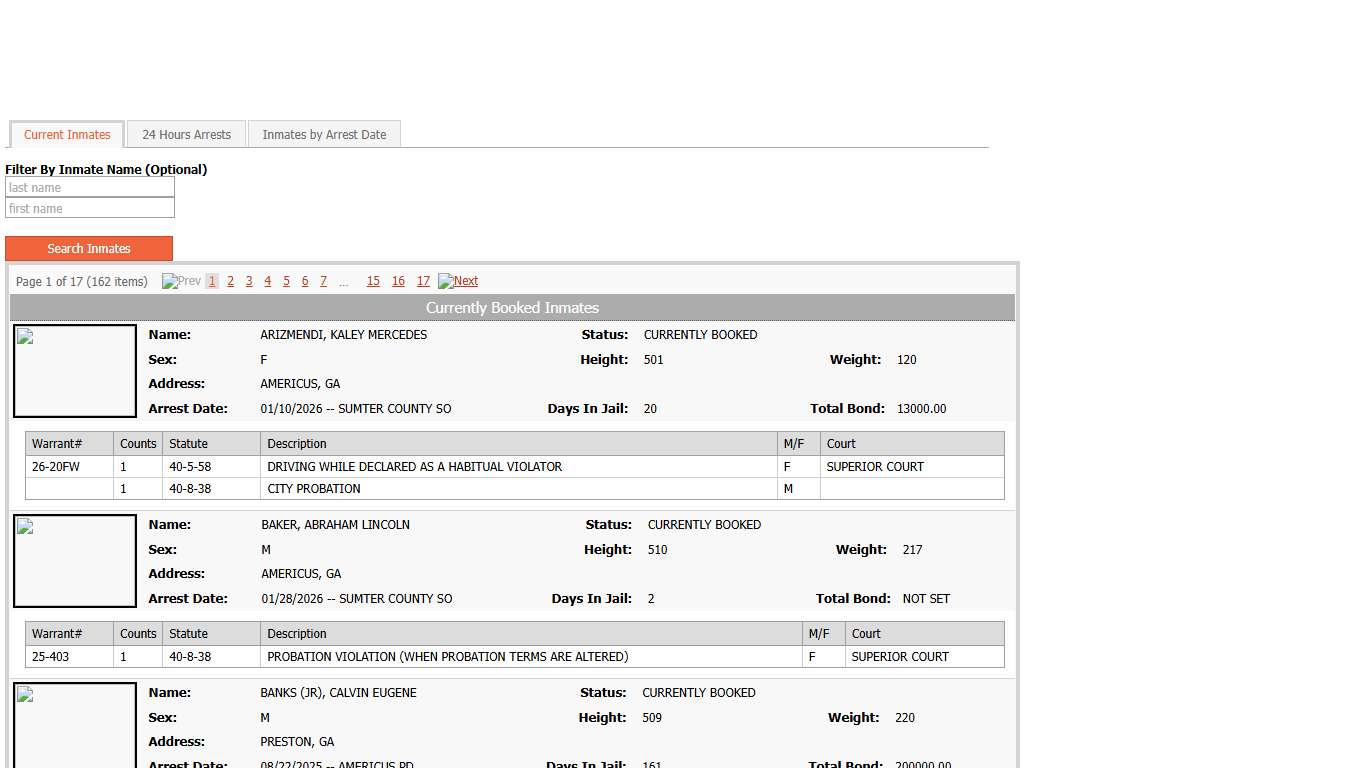Screen dimensions: 1366x768
Task: Click the Next arrow icon in pagination
Action: click(446, 282)
